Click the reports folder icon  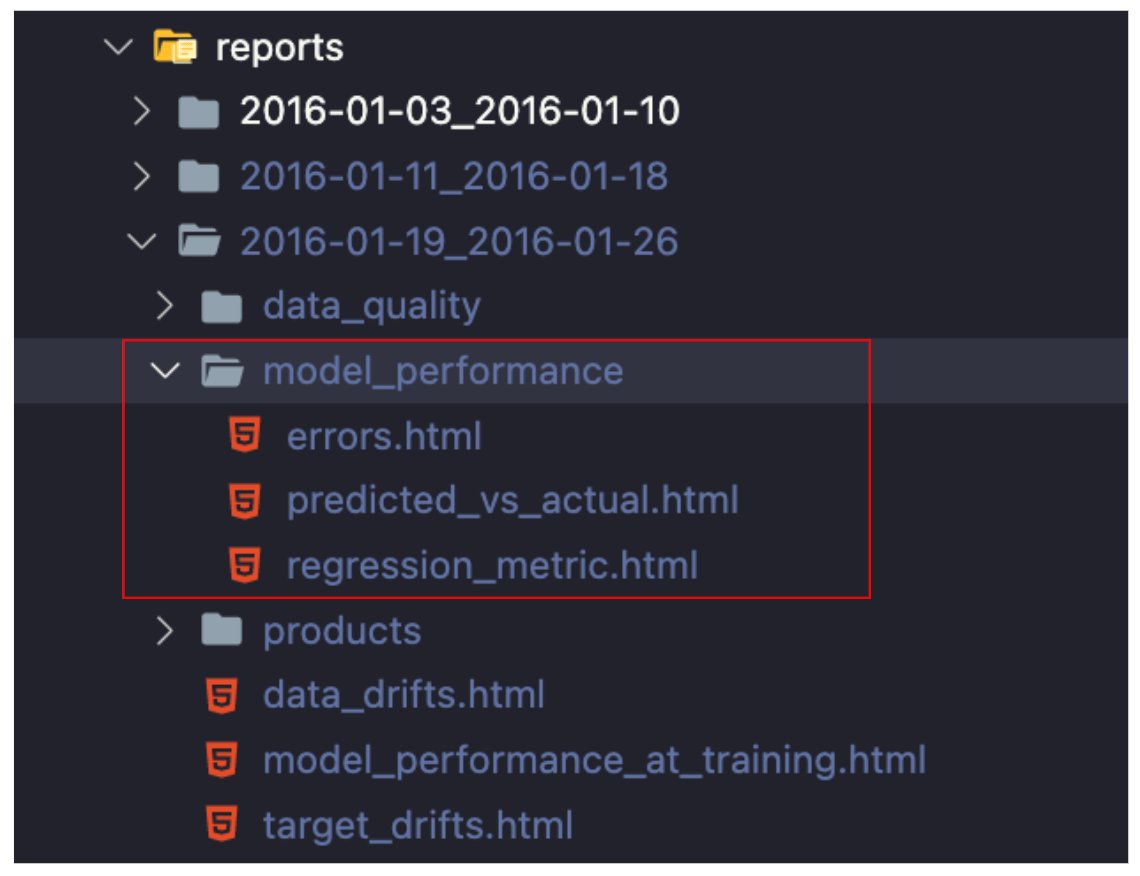point(175,47)
